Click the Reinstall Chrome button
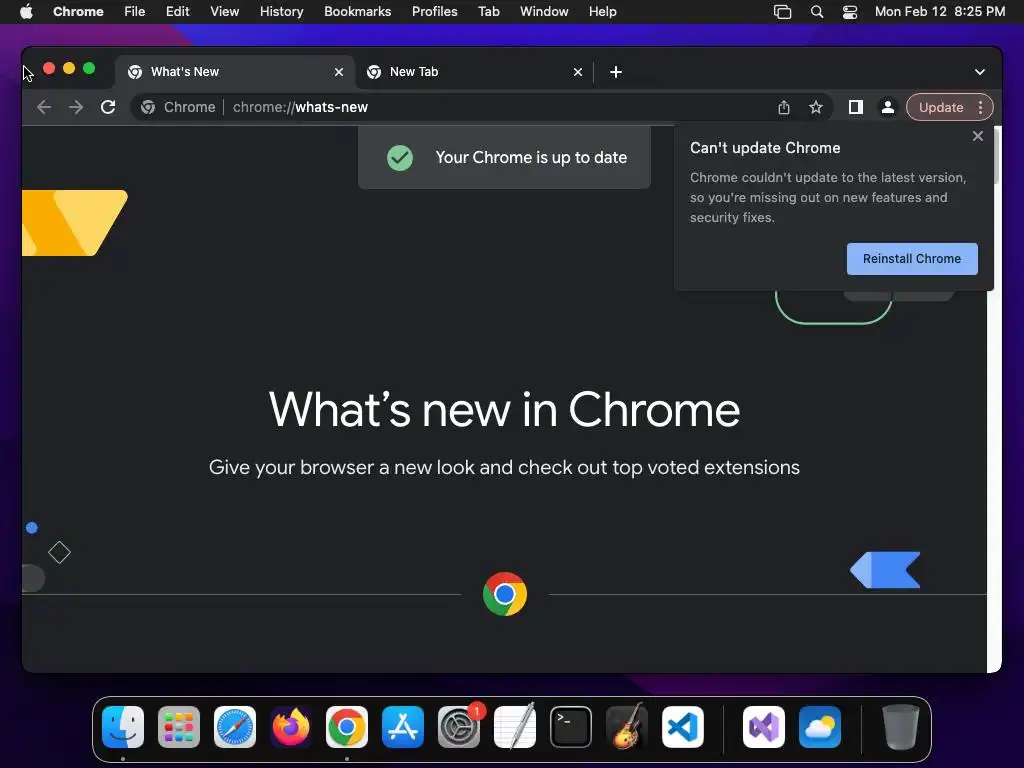This screenshot has width=1024, height=768. coord(912,259)
